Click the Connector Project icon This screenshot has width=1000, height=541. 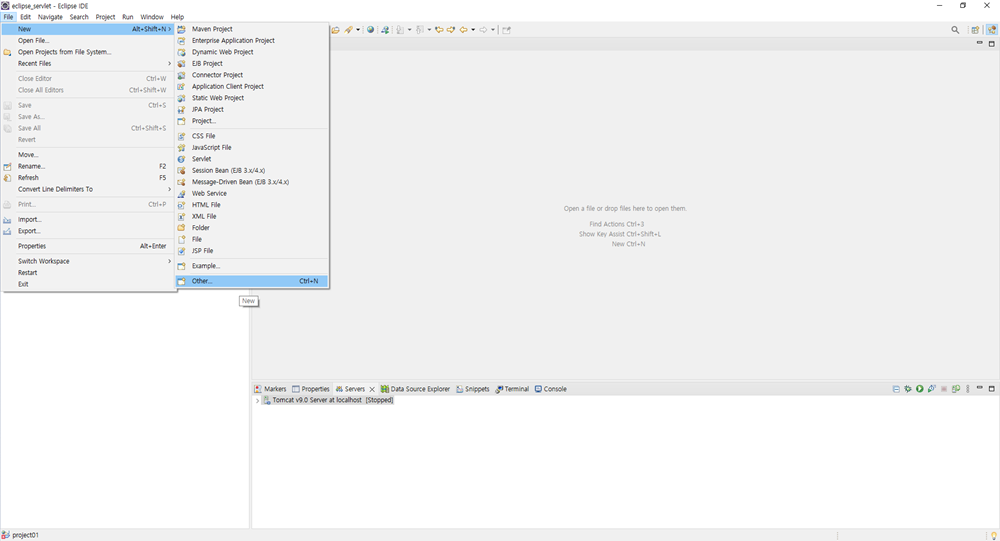click(x=182, y=75)
